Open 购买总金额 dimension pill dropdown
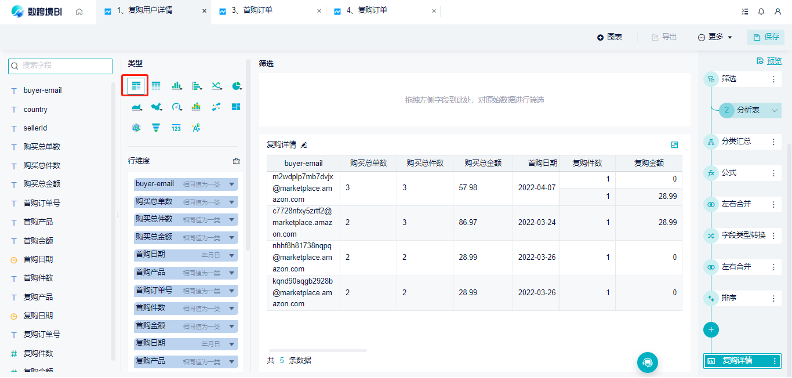This screenshot has width=792, height=378. point(232,237)
